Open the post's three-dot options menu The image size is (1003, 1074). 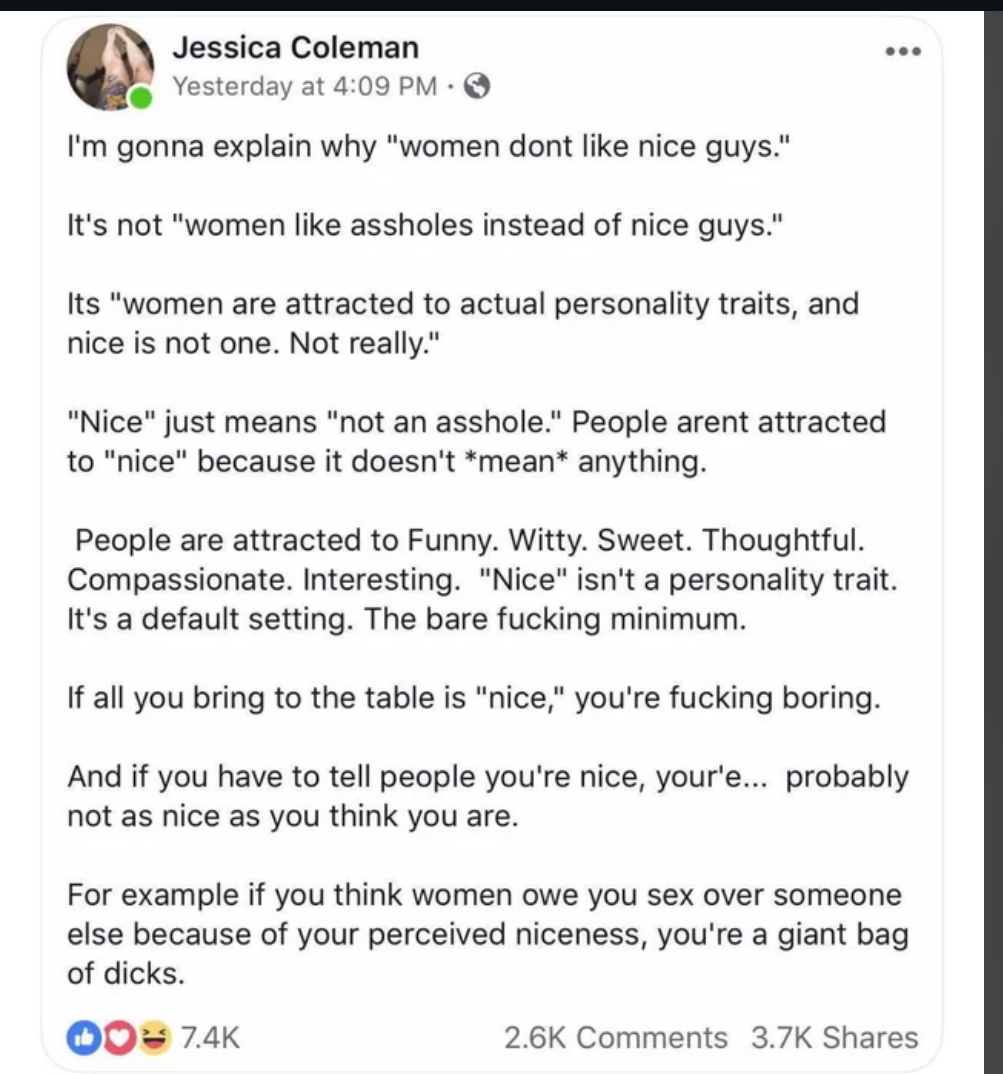point(903,51)
